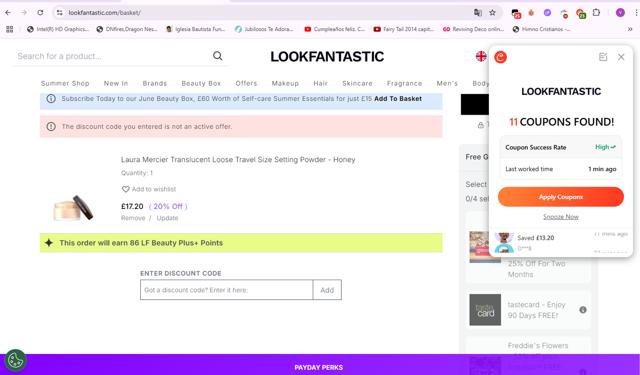640x375 pixels.
Task: Open the purple V profile avatar
Action: 620,13
